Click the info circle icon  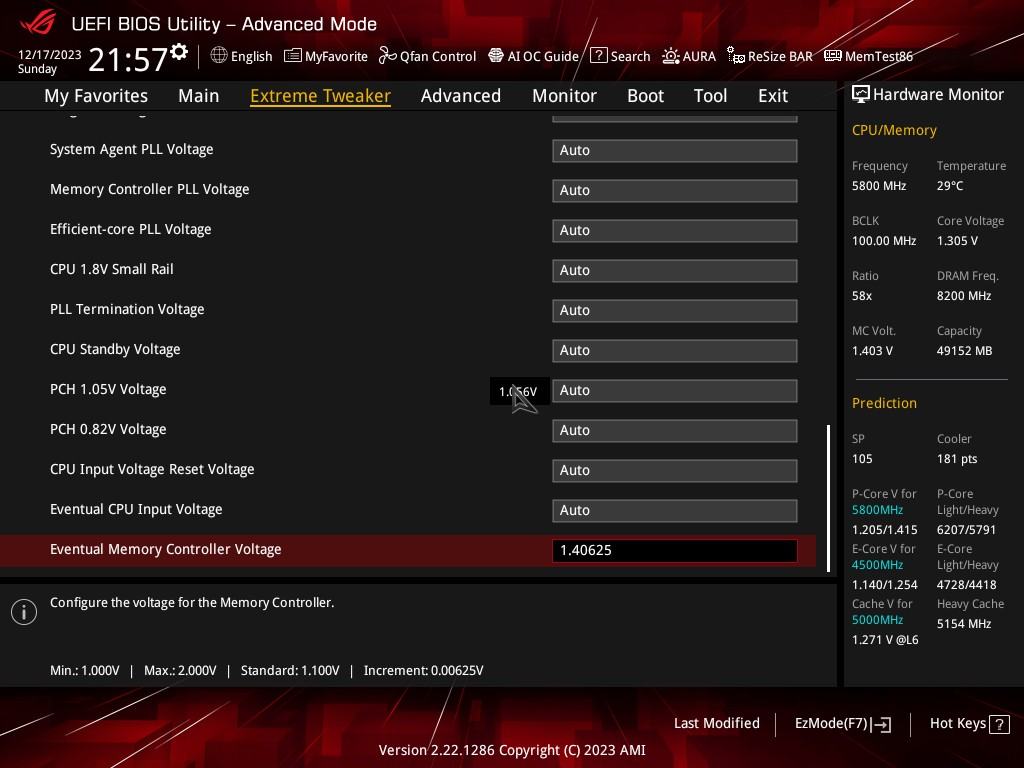[24, 612]
